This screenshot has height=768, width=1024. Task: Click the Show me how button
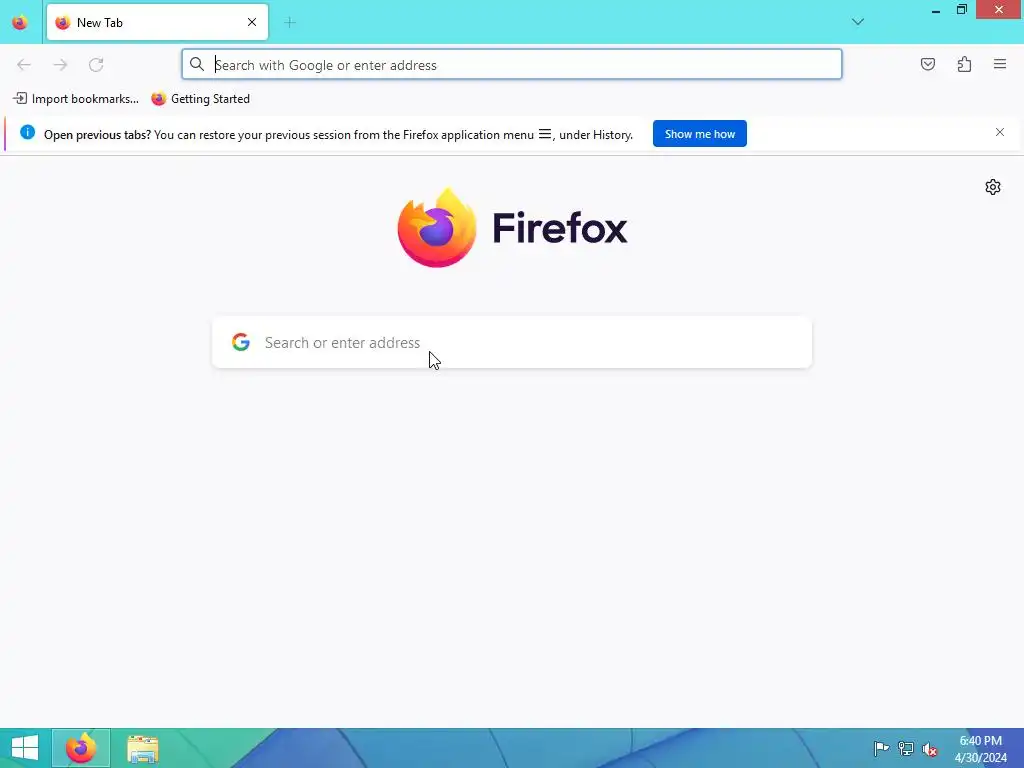[699, 134]
